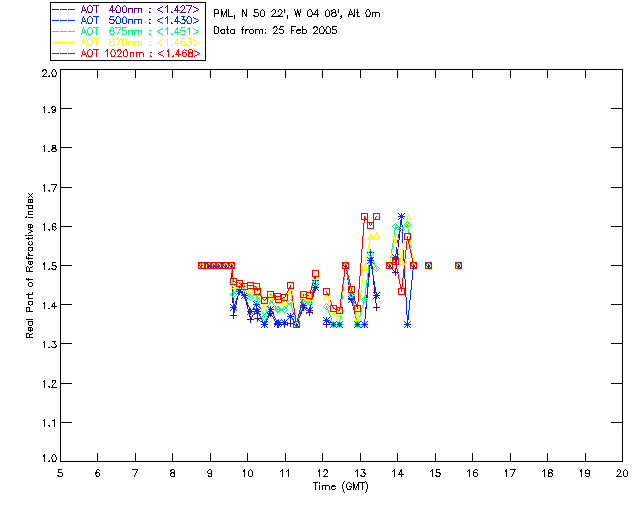Click the 14 label on the time axis

[x=398, y=473]
